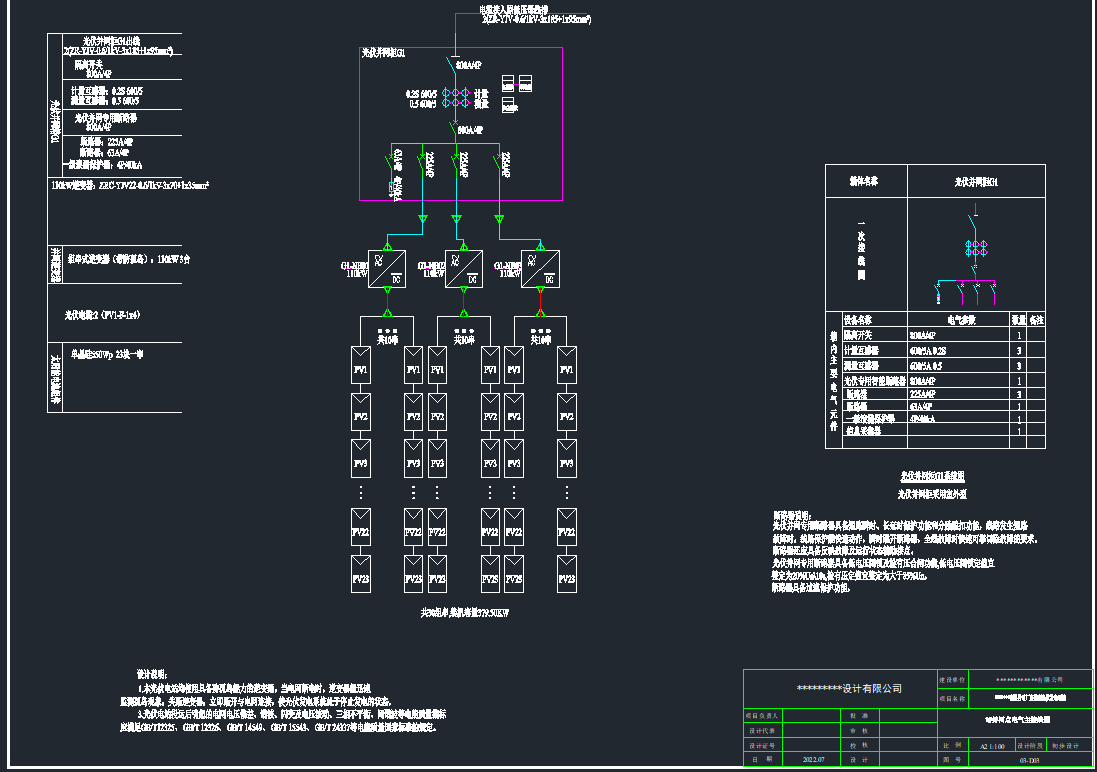The image size is (1097, 772).
Task: Pick the G1-NB03 inverter symbol
Action: [540, 269]
